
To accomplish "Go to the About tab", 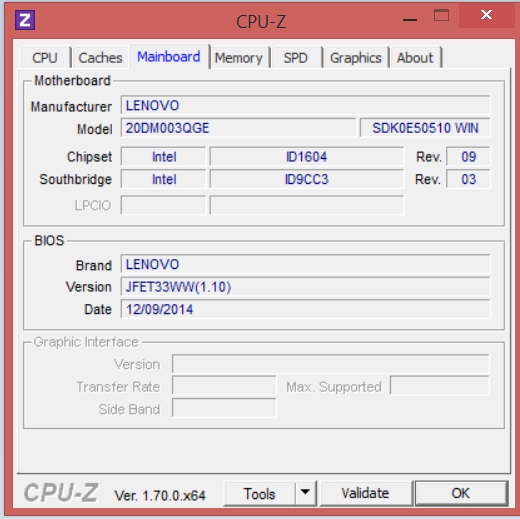I will [x=415, y=58].
